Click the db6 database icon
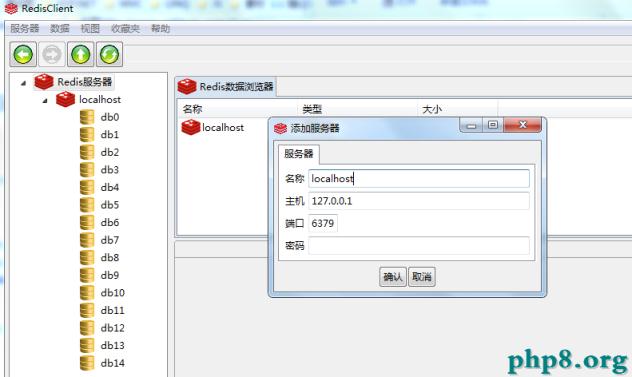The width and height of the screenshot is (632, 377). coord(87,223)
